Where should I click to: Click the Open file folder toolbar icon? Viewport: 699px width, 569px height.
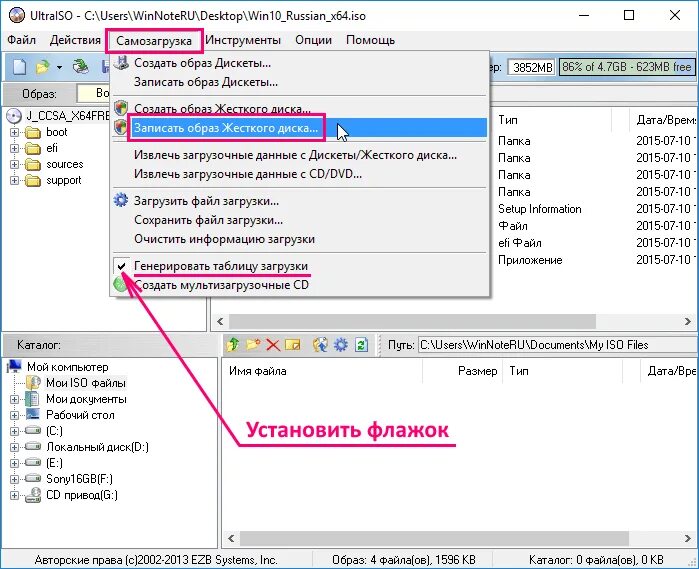pyautogui.click(x=43, y=67)
